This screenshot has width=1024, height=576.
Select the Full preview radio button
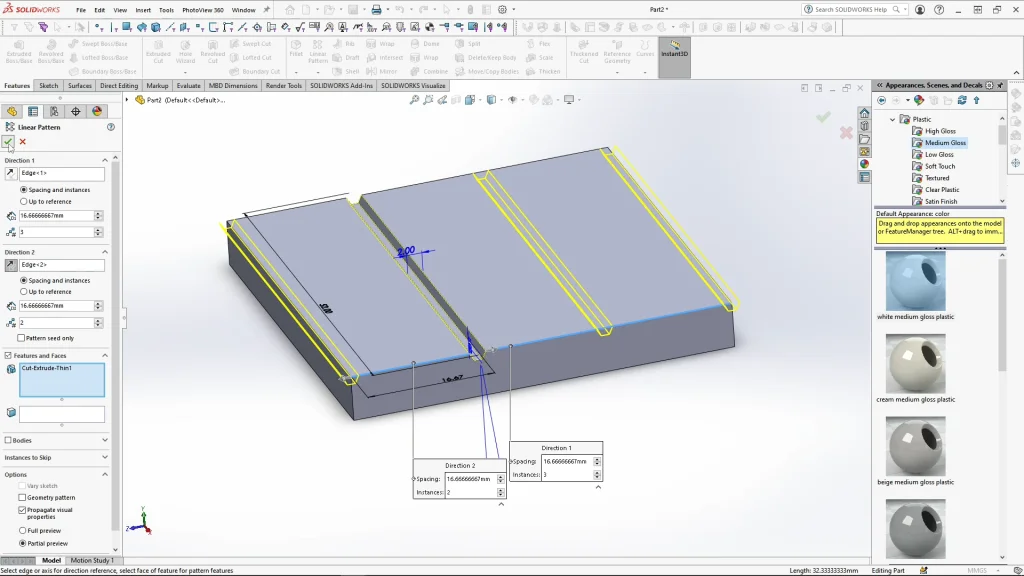coord(23,530)
